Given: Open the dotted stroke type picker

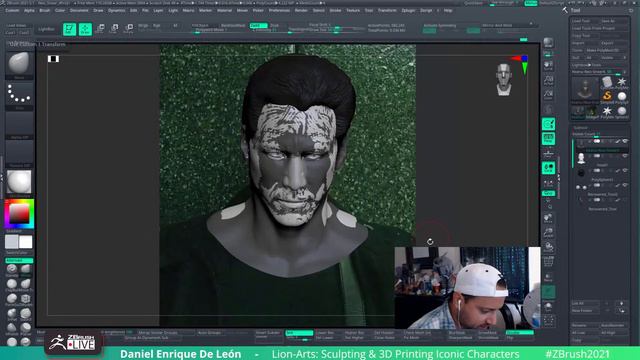Looking at the screenshot, I should pos(19,96).
